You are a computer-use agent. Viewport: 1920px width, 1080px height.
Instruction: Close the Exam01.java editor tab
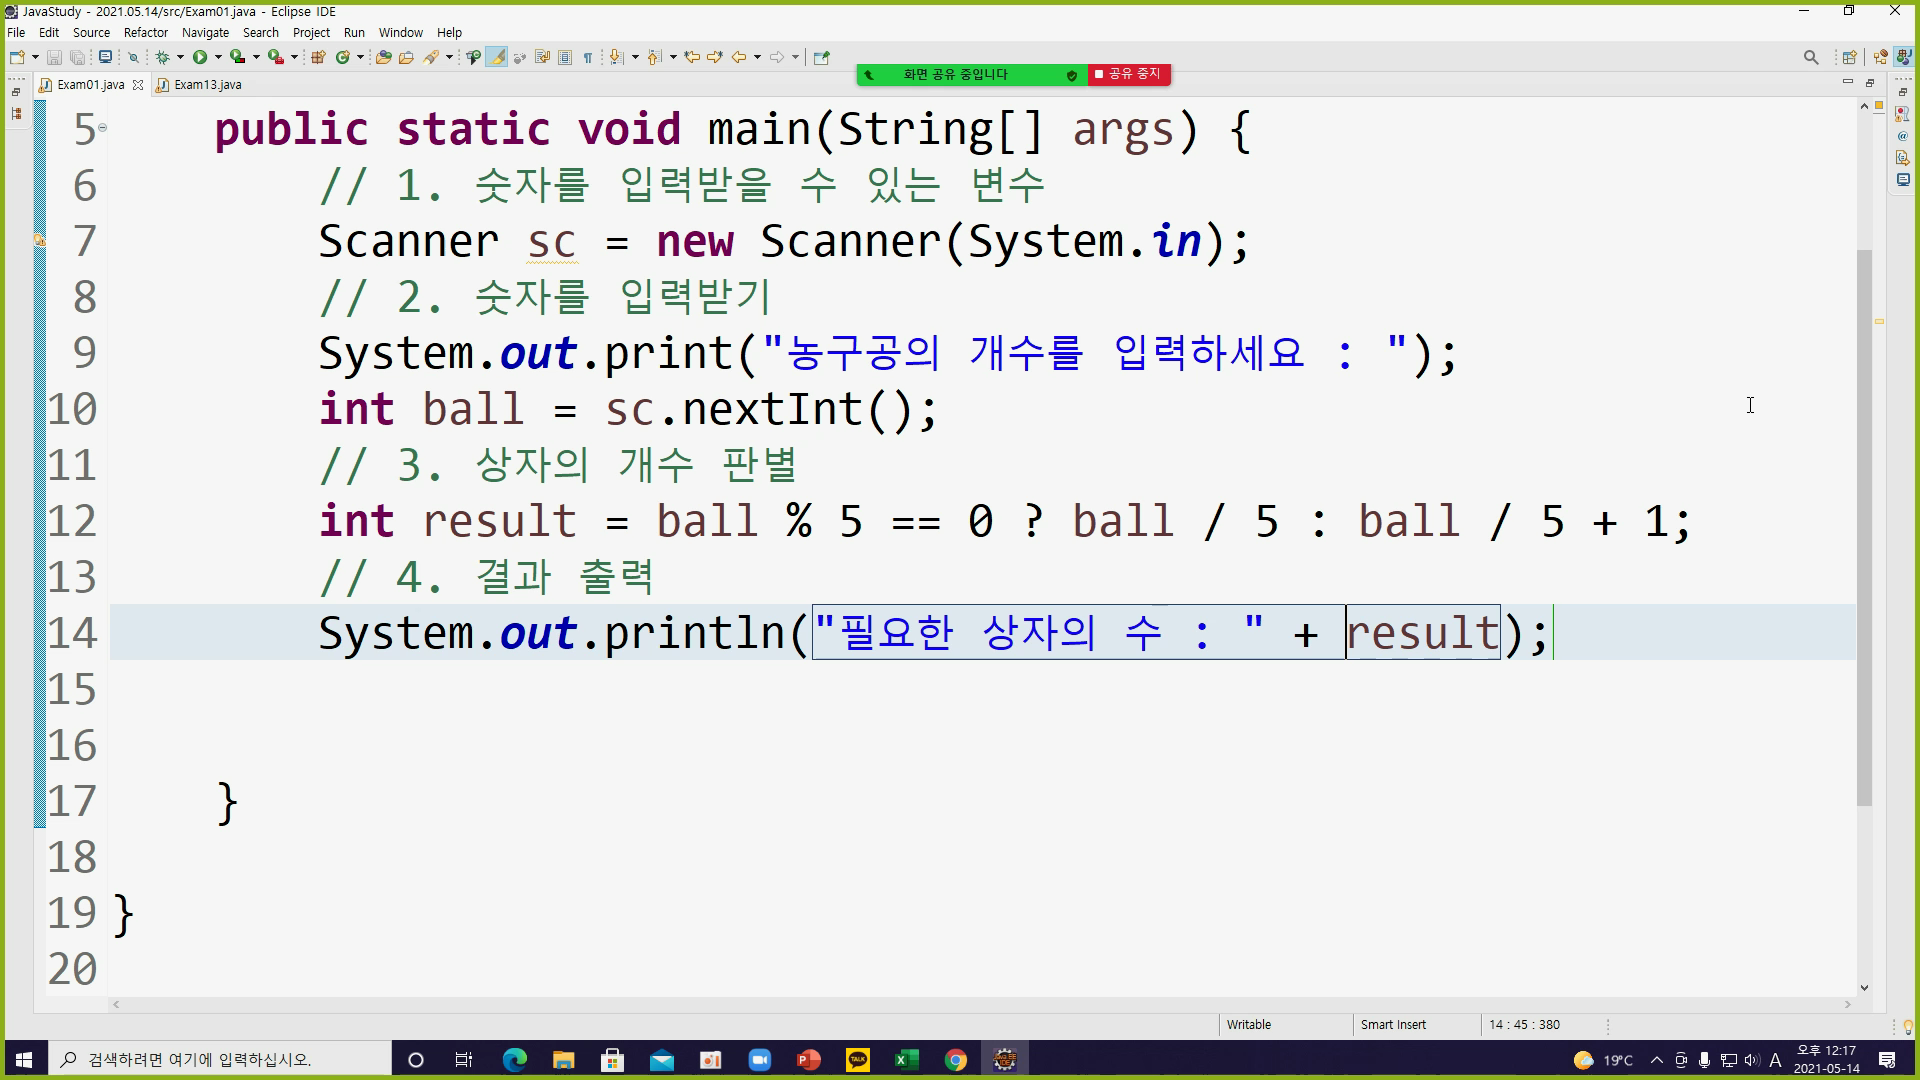[138, 85]
